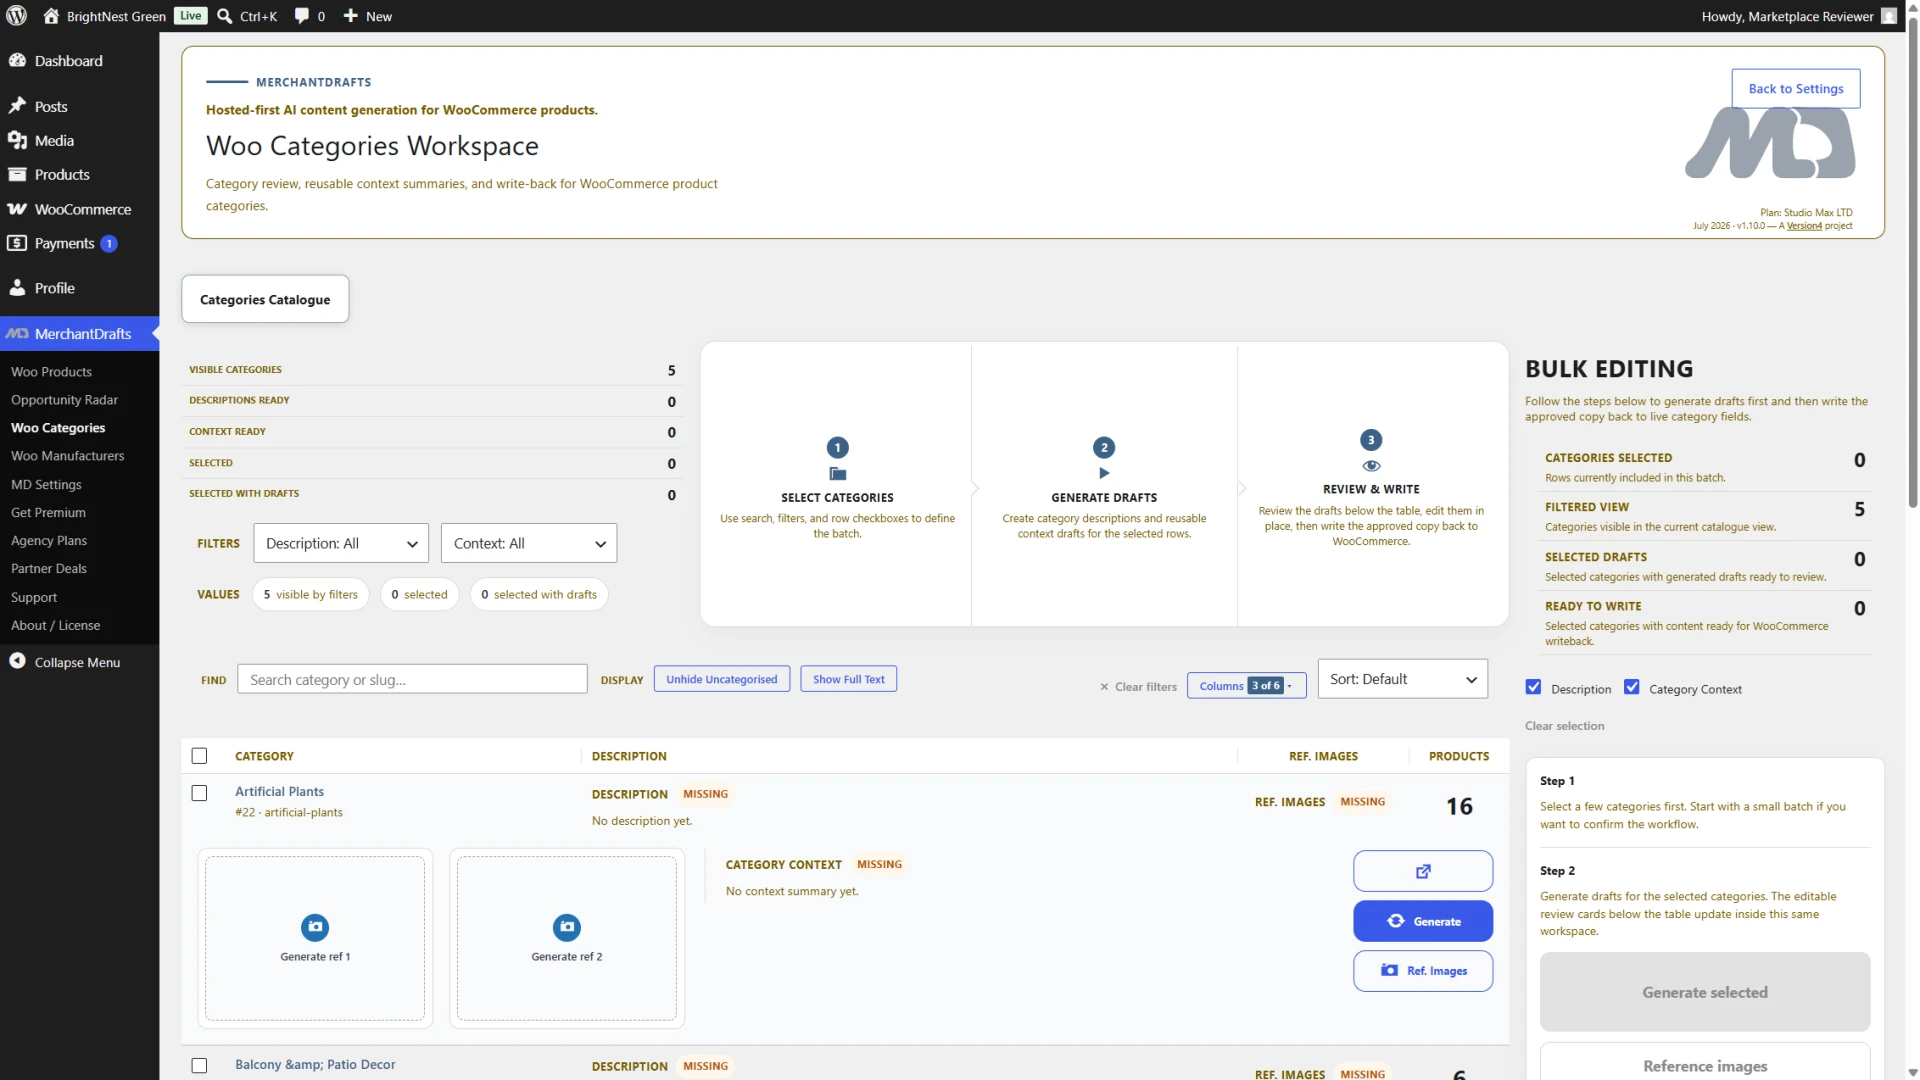
Task: Click the WordPress logo icon
Action: (x=17, y=16)
